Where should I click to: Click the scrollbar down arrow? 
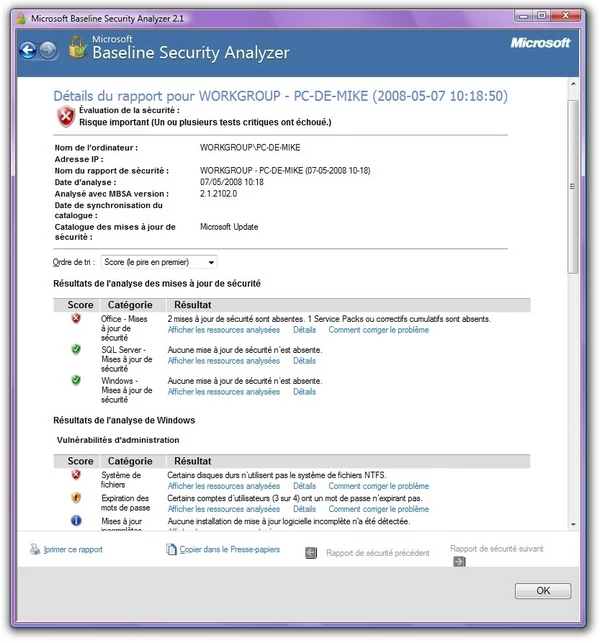[x=573, y=524]
